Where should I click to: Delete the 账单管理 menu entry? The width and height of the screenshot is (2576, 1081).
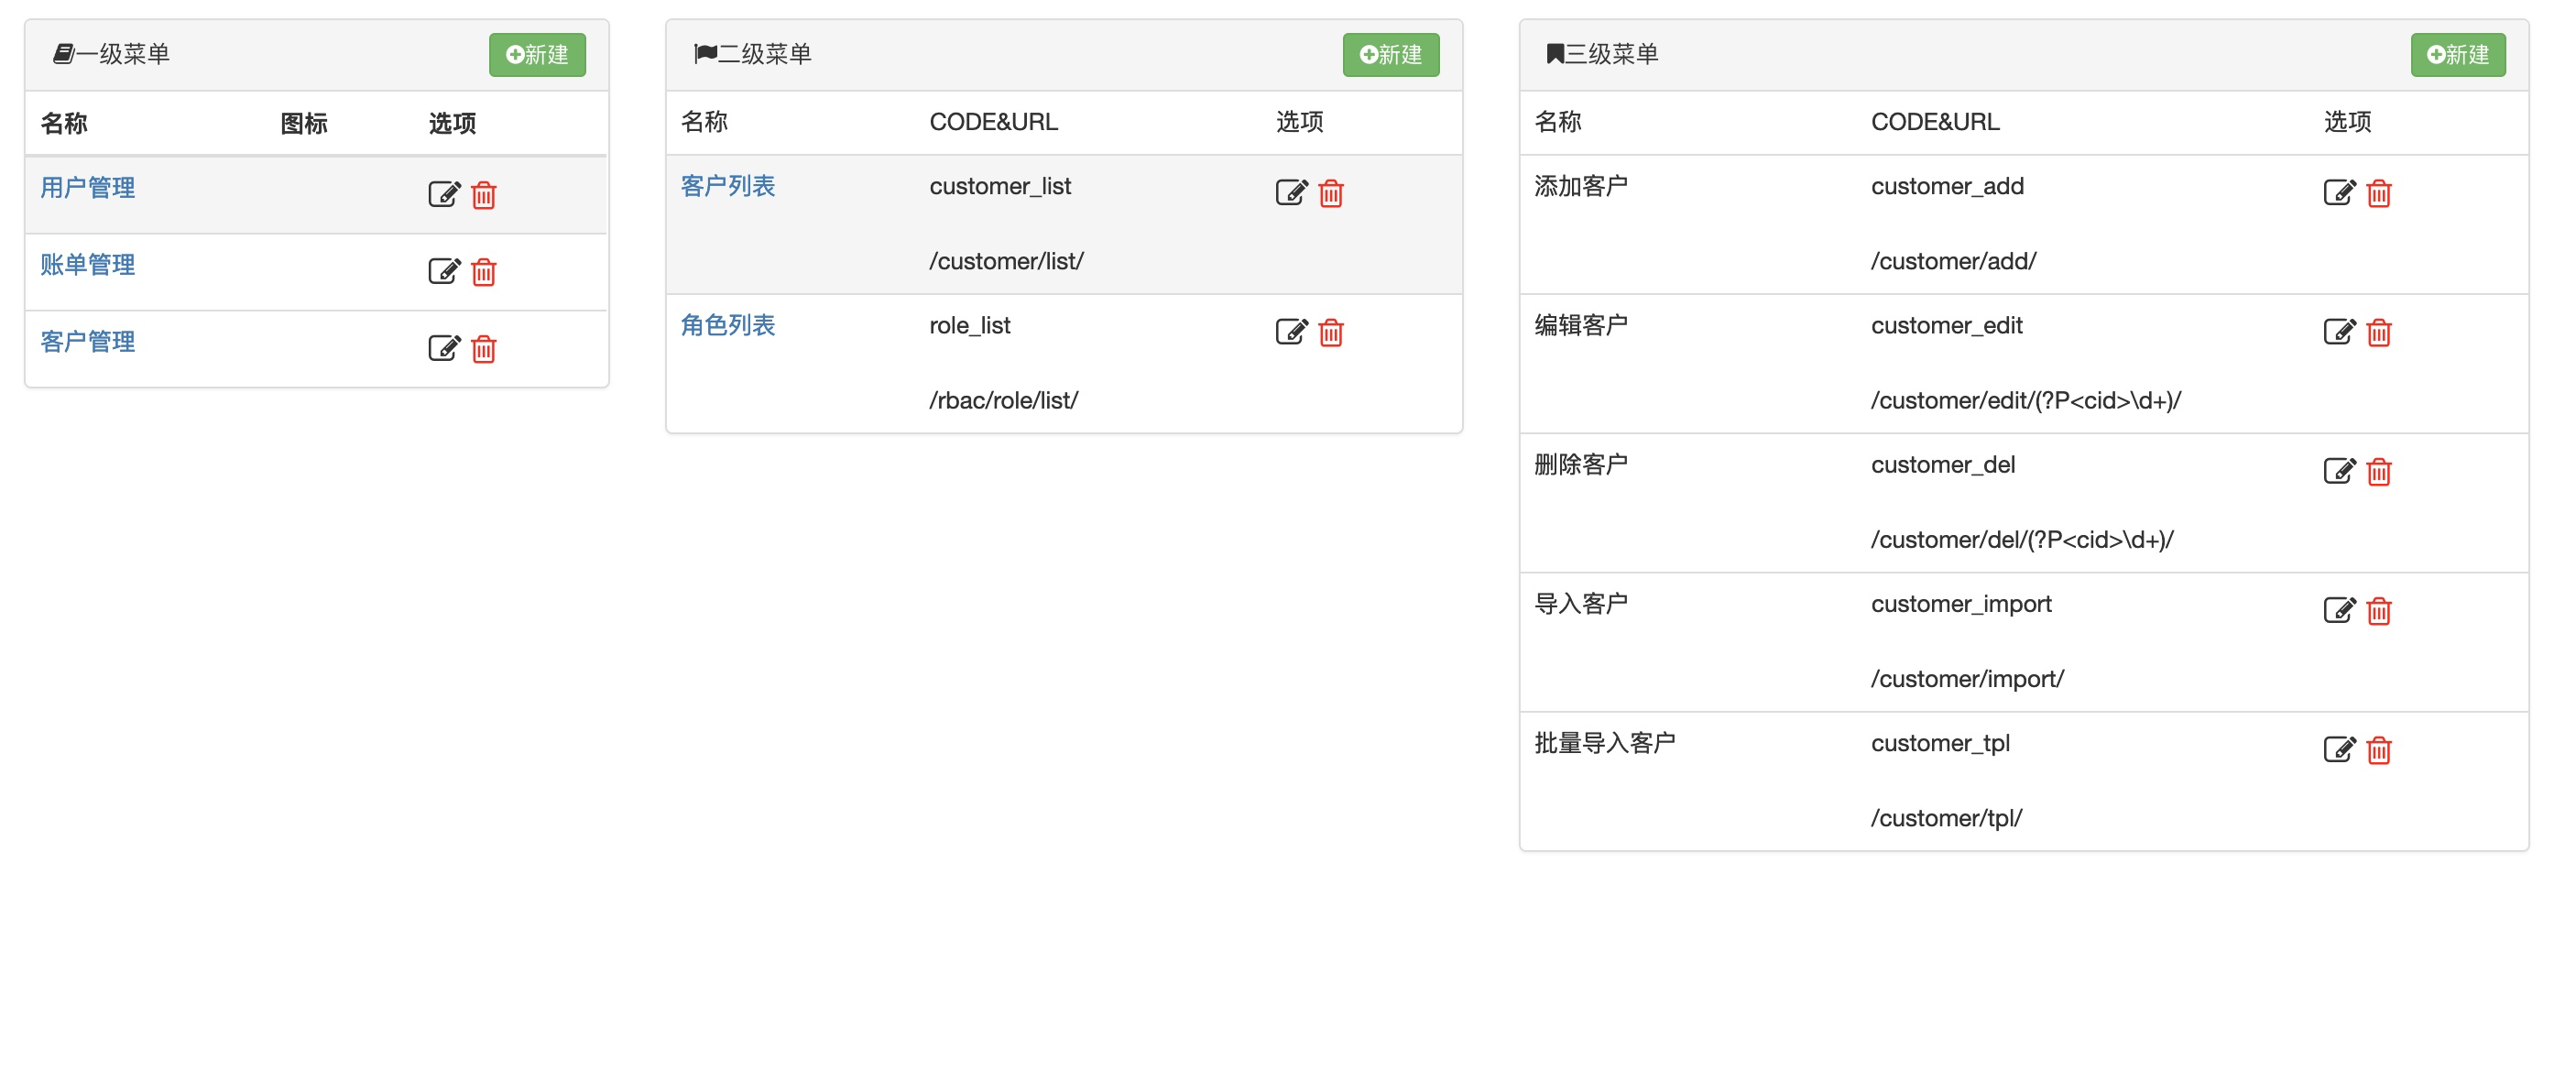point(484,271)
